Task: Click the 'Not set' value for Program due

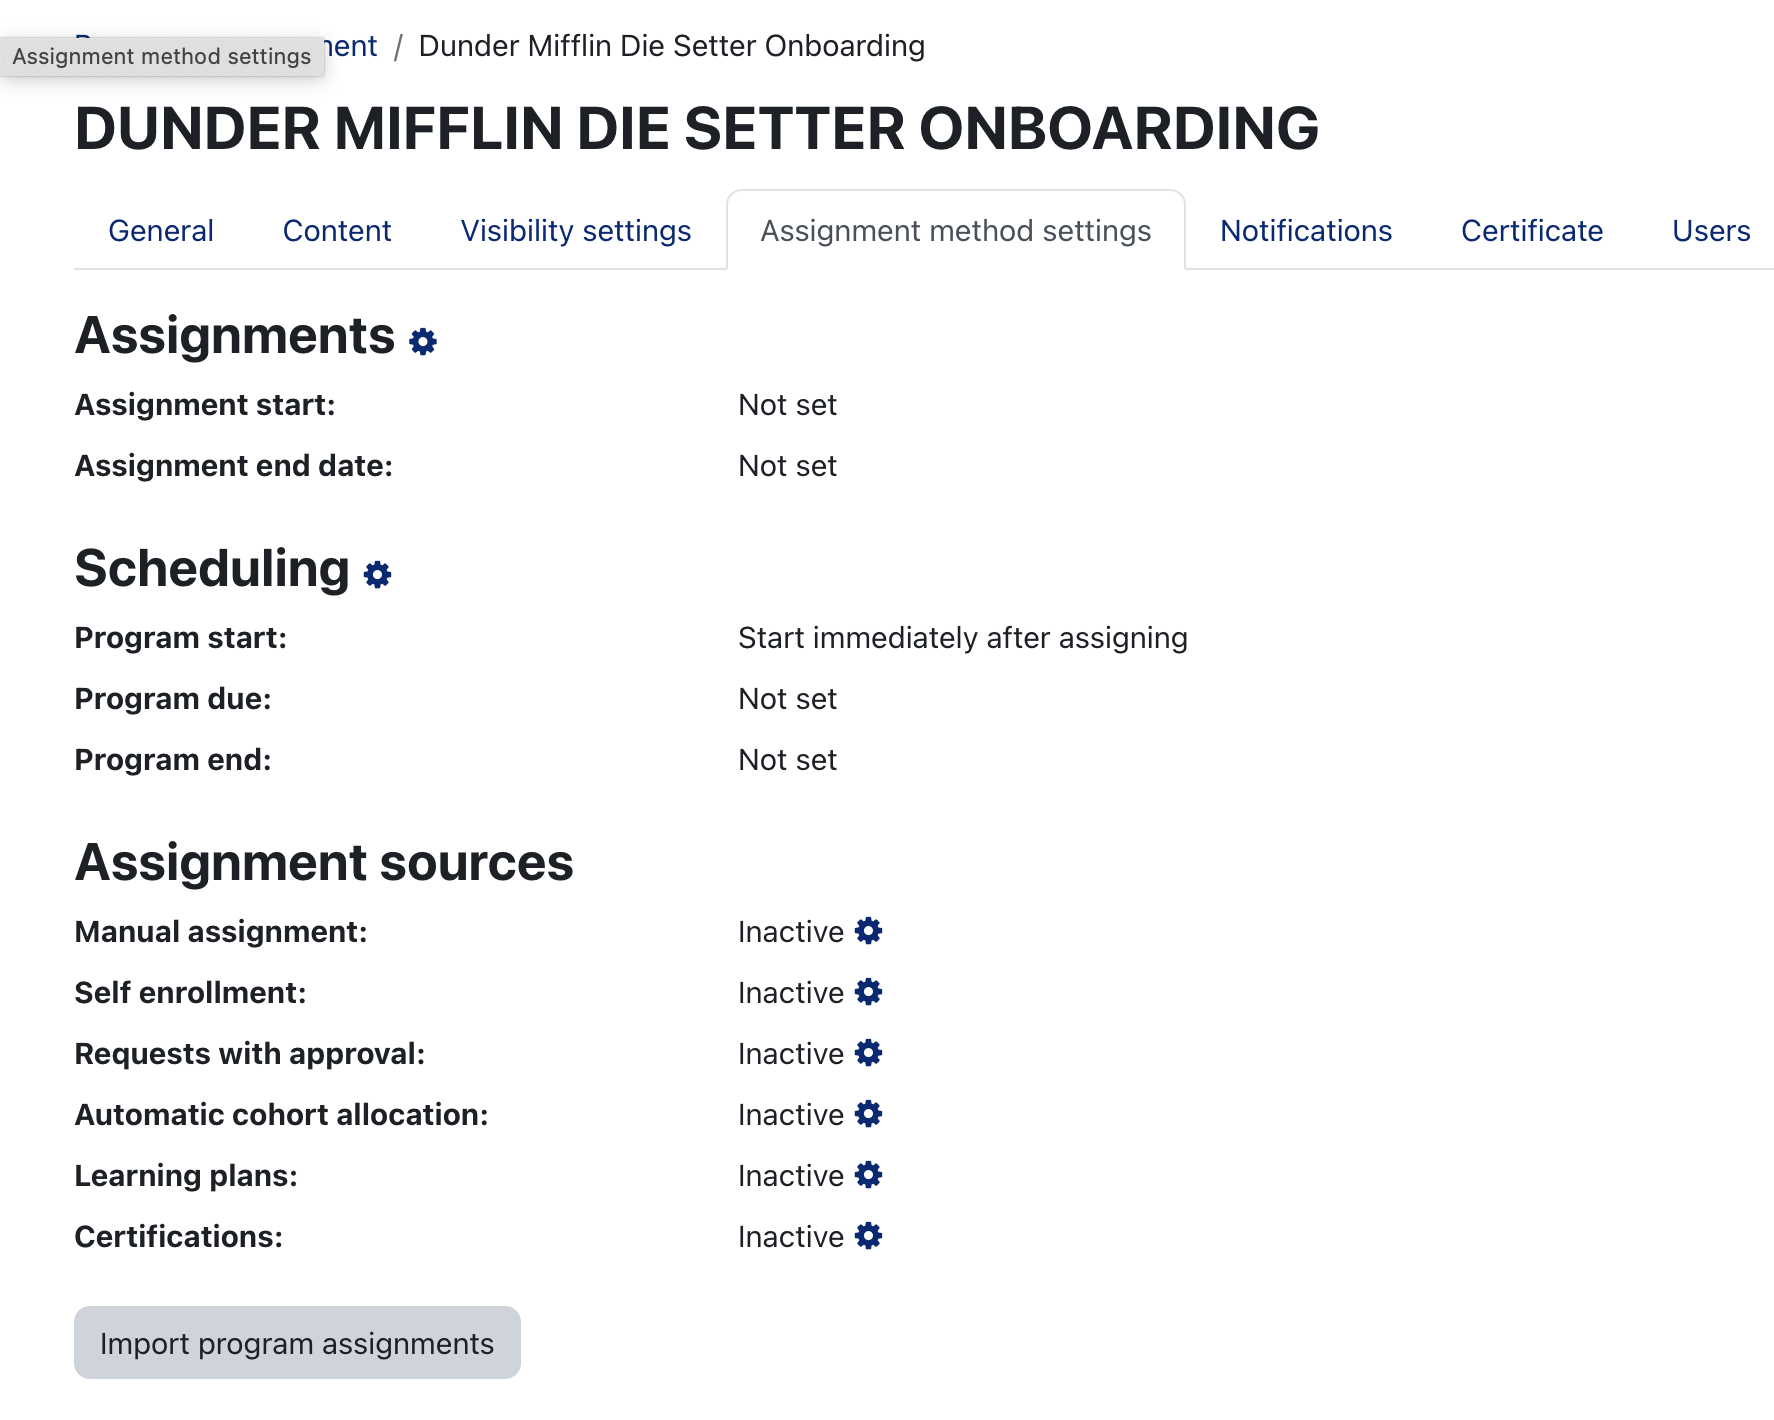Action: click(788, 699)
